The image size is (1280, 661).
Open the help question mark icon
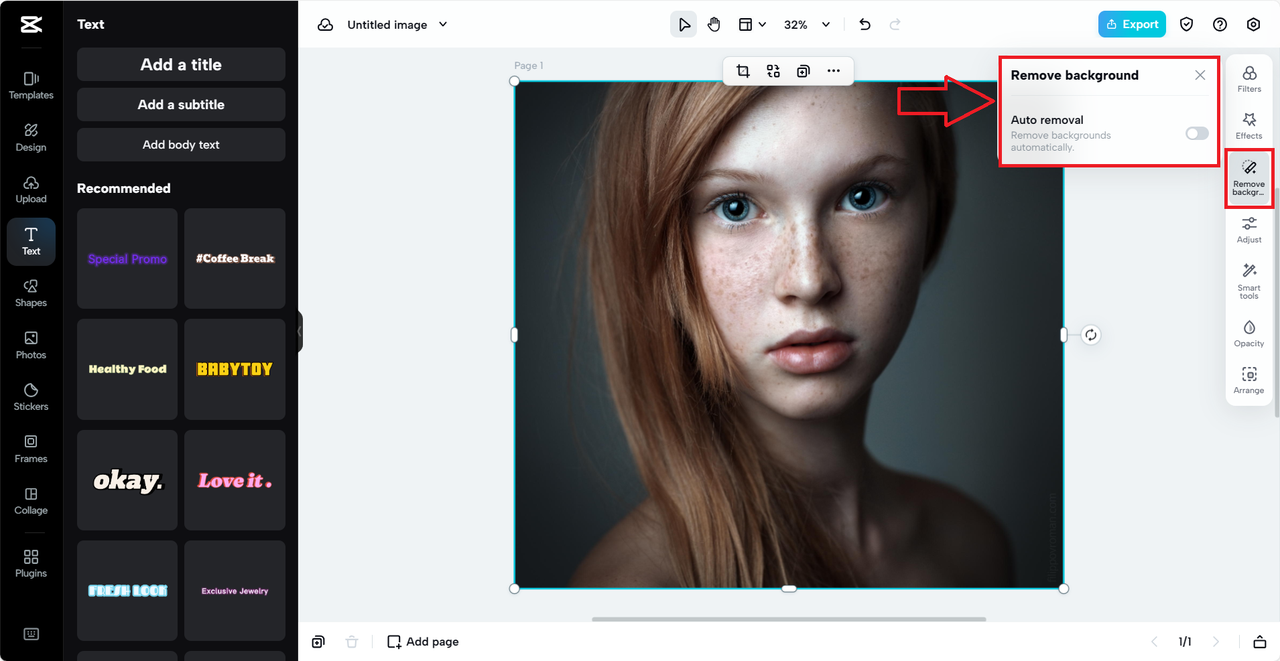point(1220,25)
